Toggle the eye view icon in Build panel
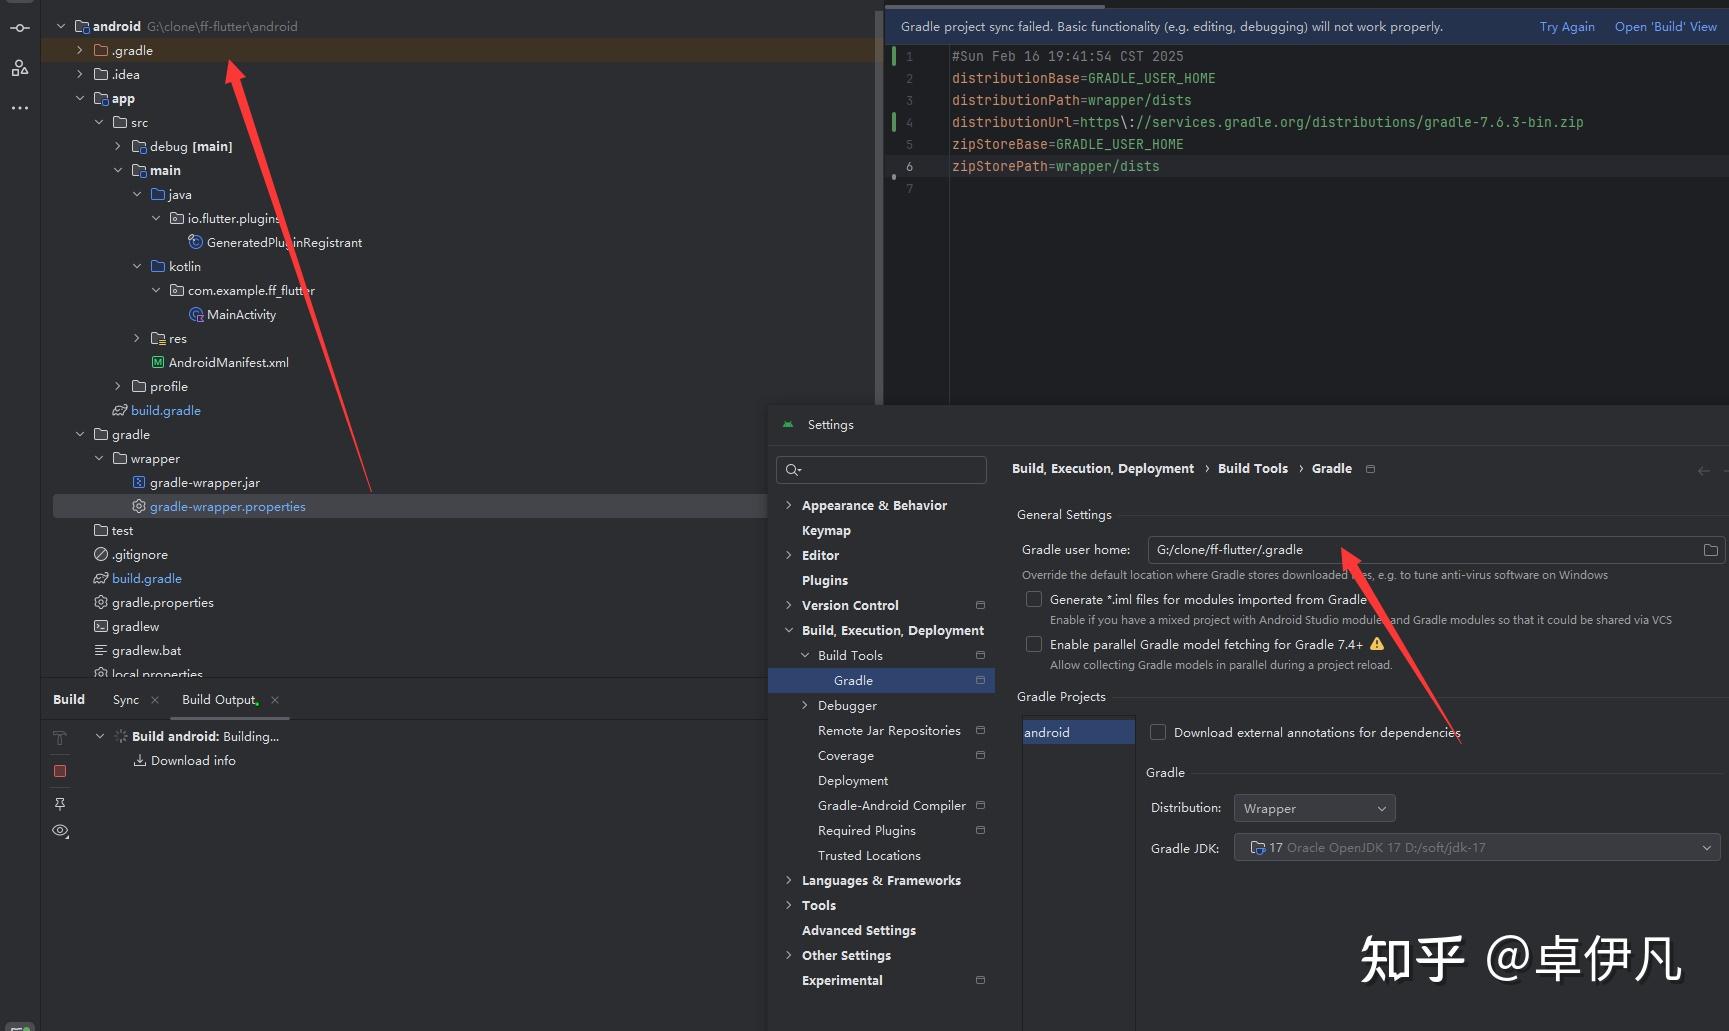This screenshot has height=1031, width=1729. point(60,831)
